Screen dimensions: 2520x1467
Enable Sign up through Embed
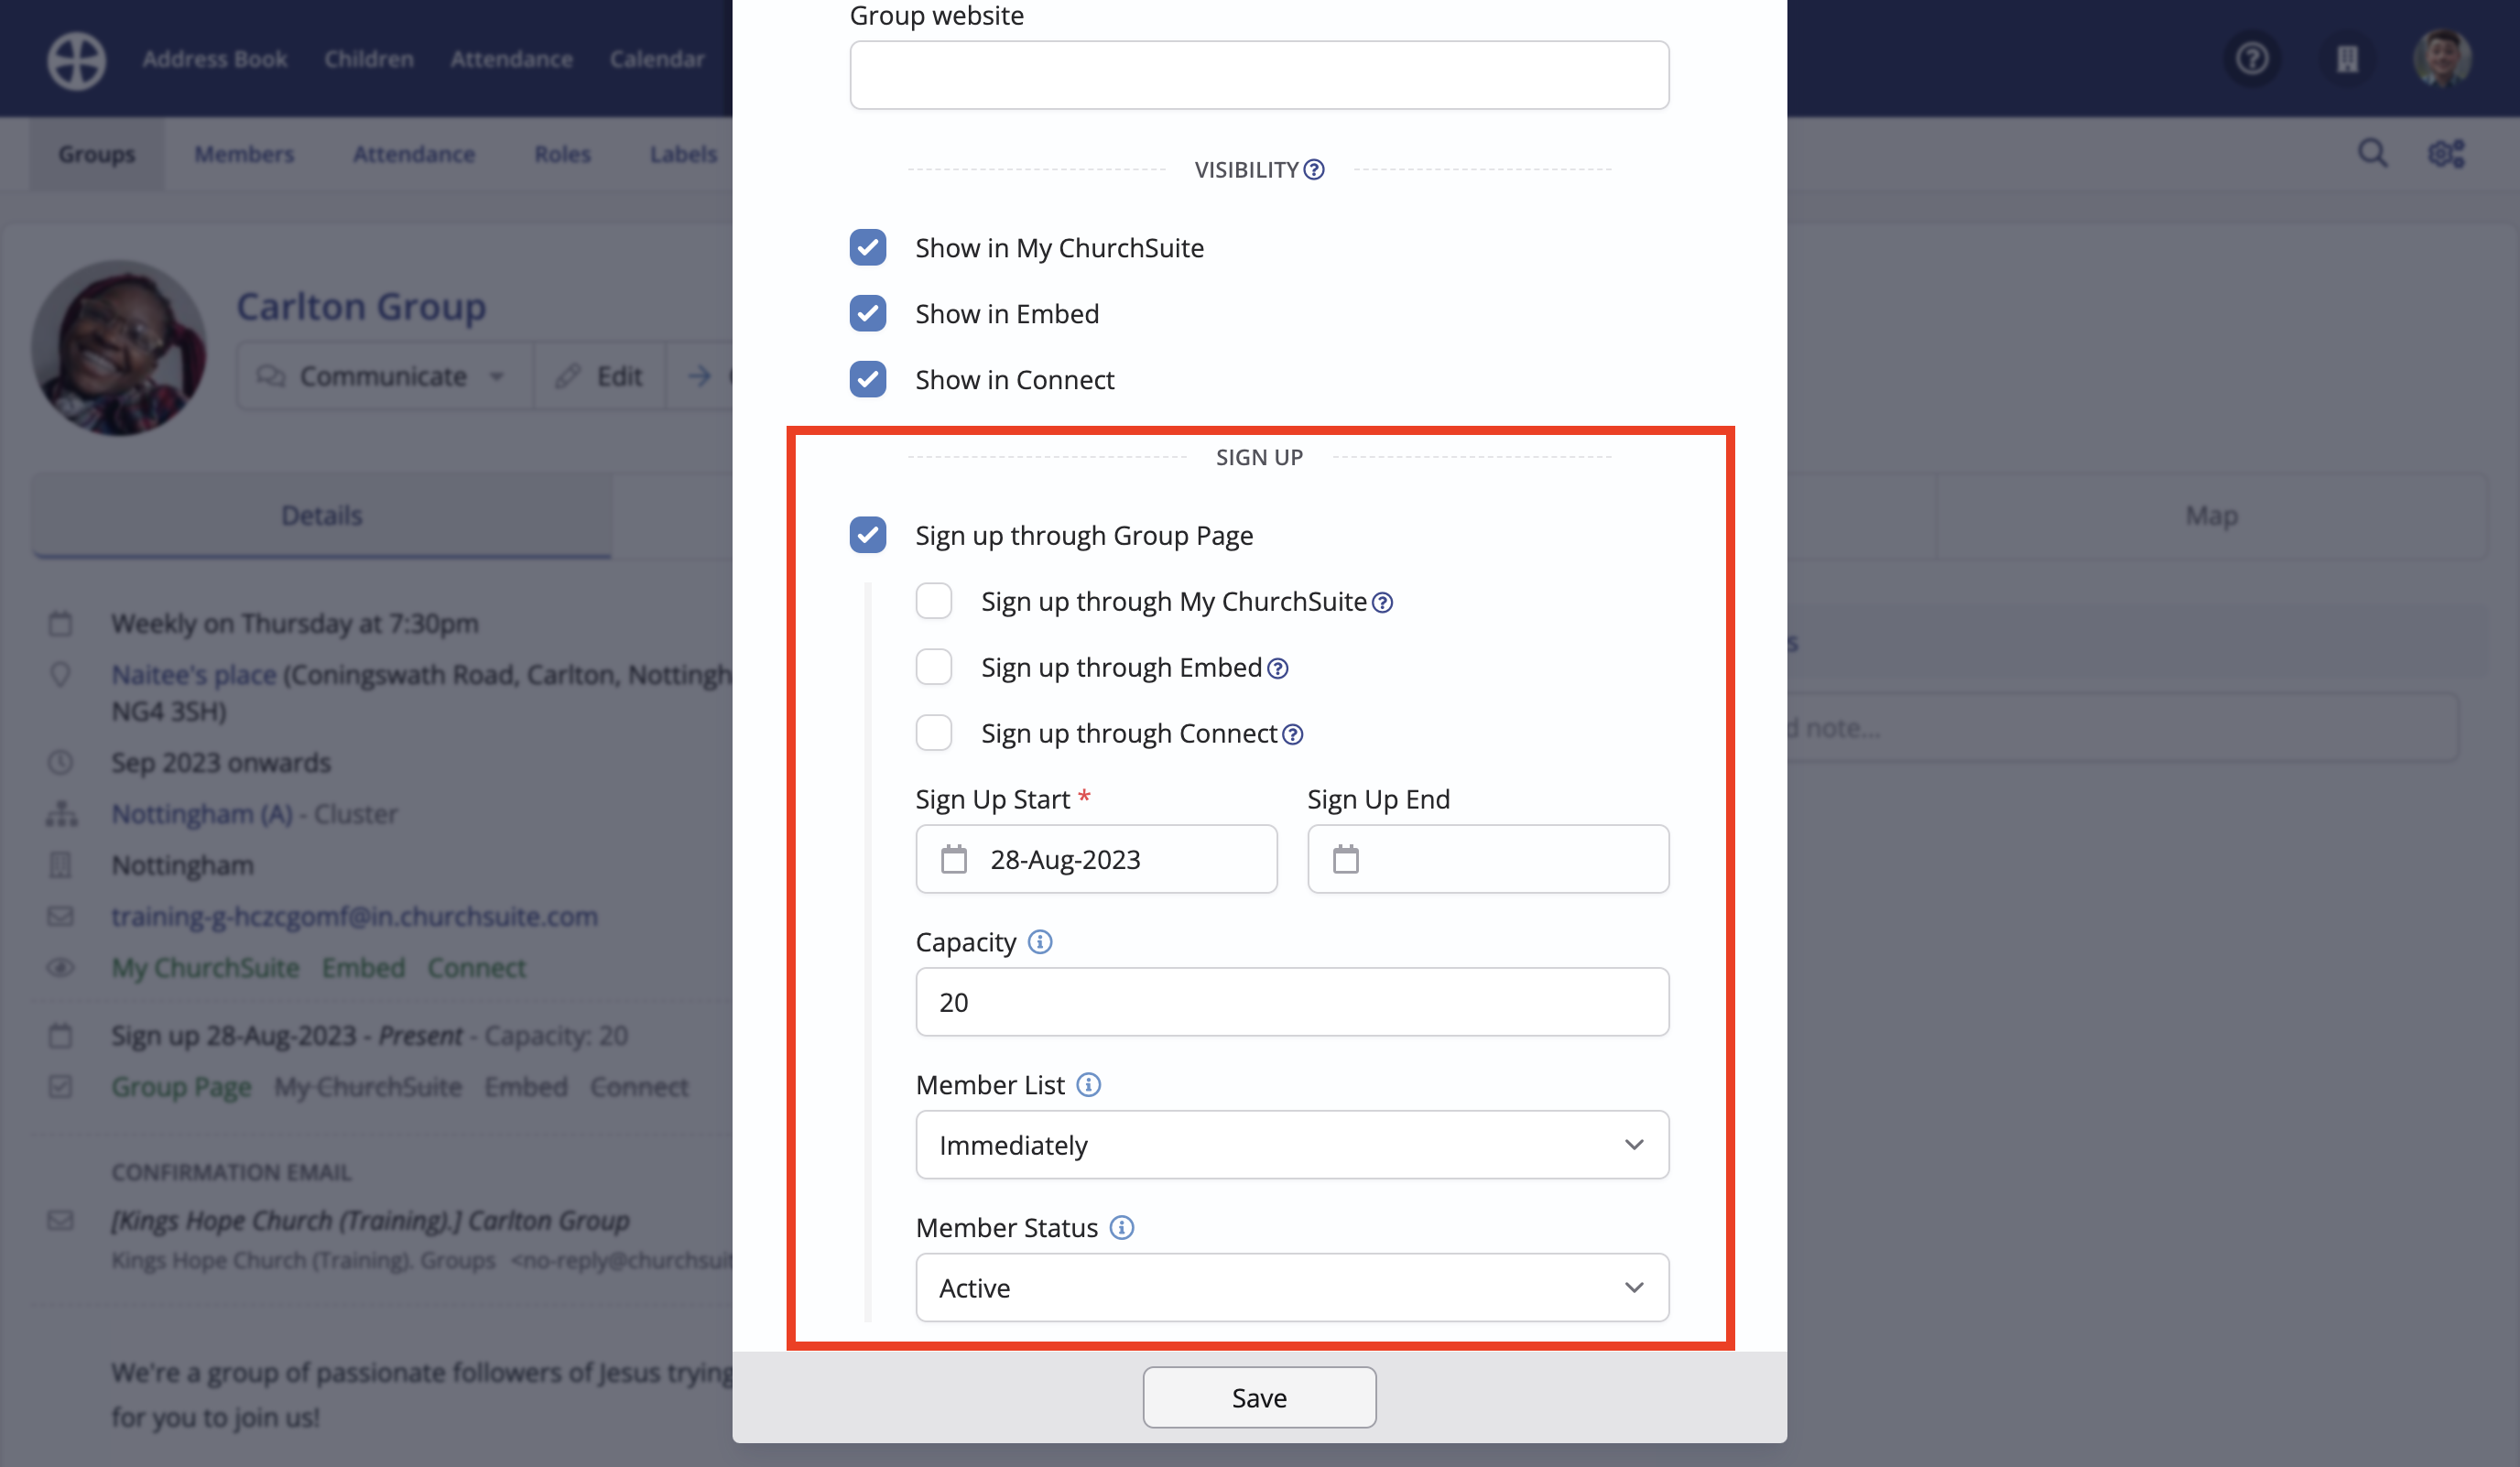[933, 668]
